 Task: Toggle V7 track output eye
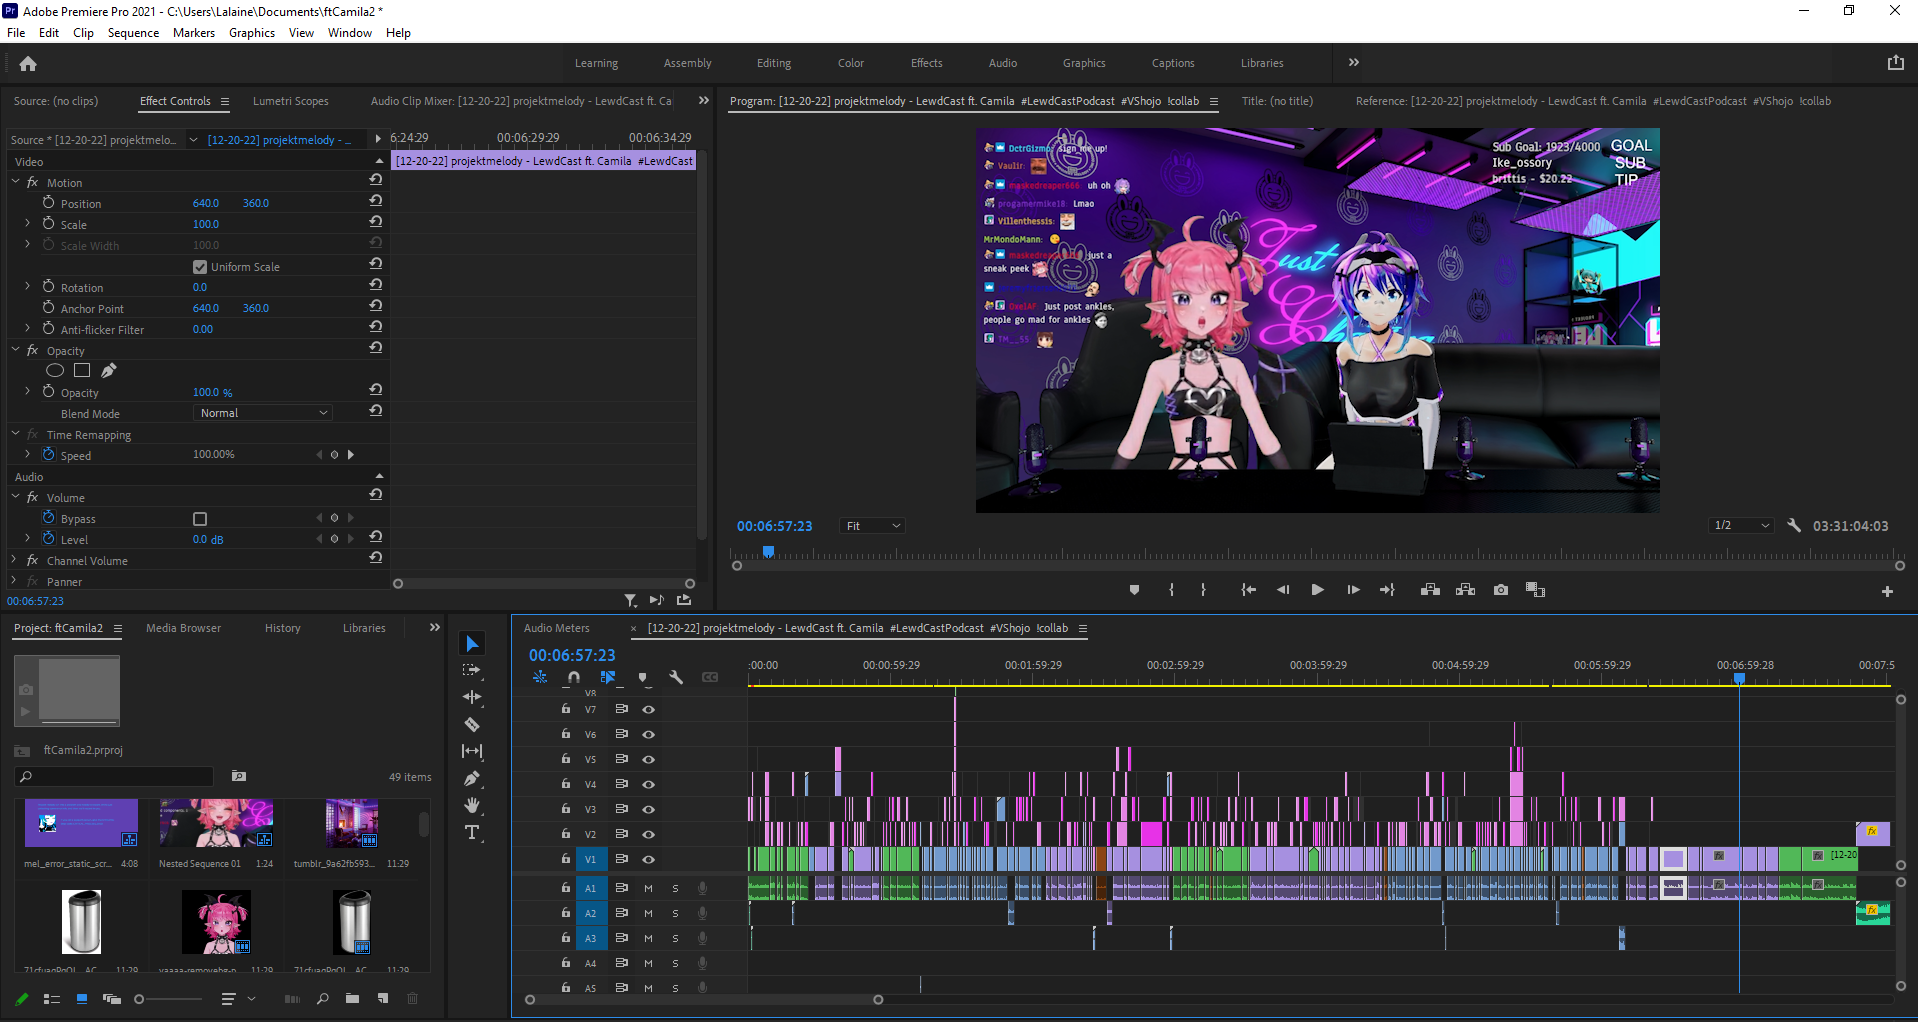(648, 709)
